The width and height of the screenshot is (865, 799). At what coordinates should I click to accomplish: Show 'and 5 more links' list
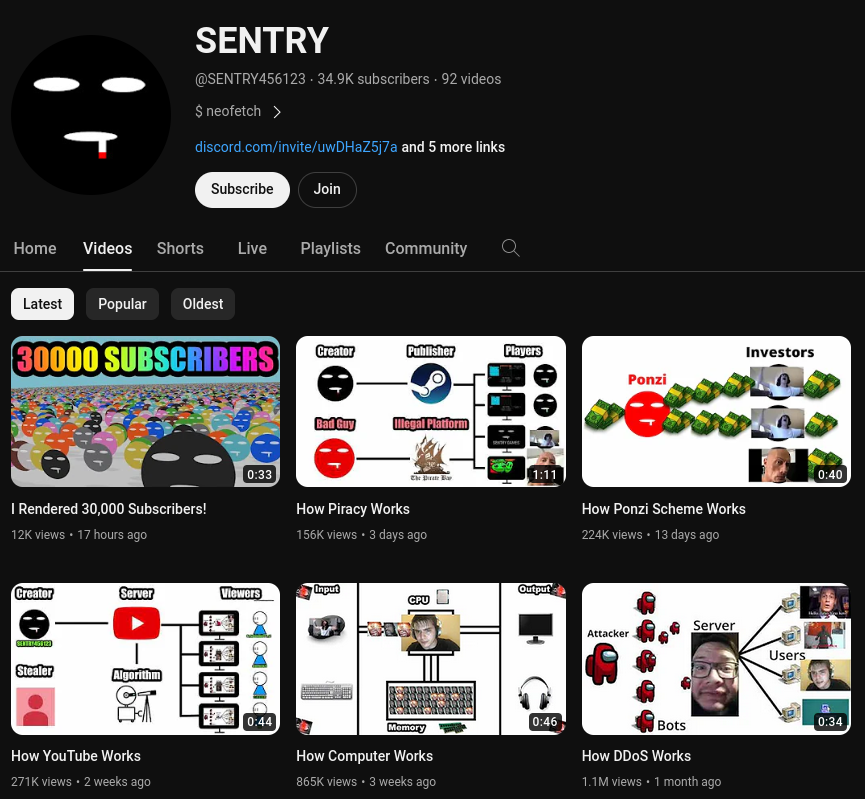453,147
